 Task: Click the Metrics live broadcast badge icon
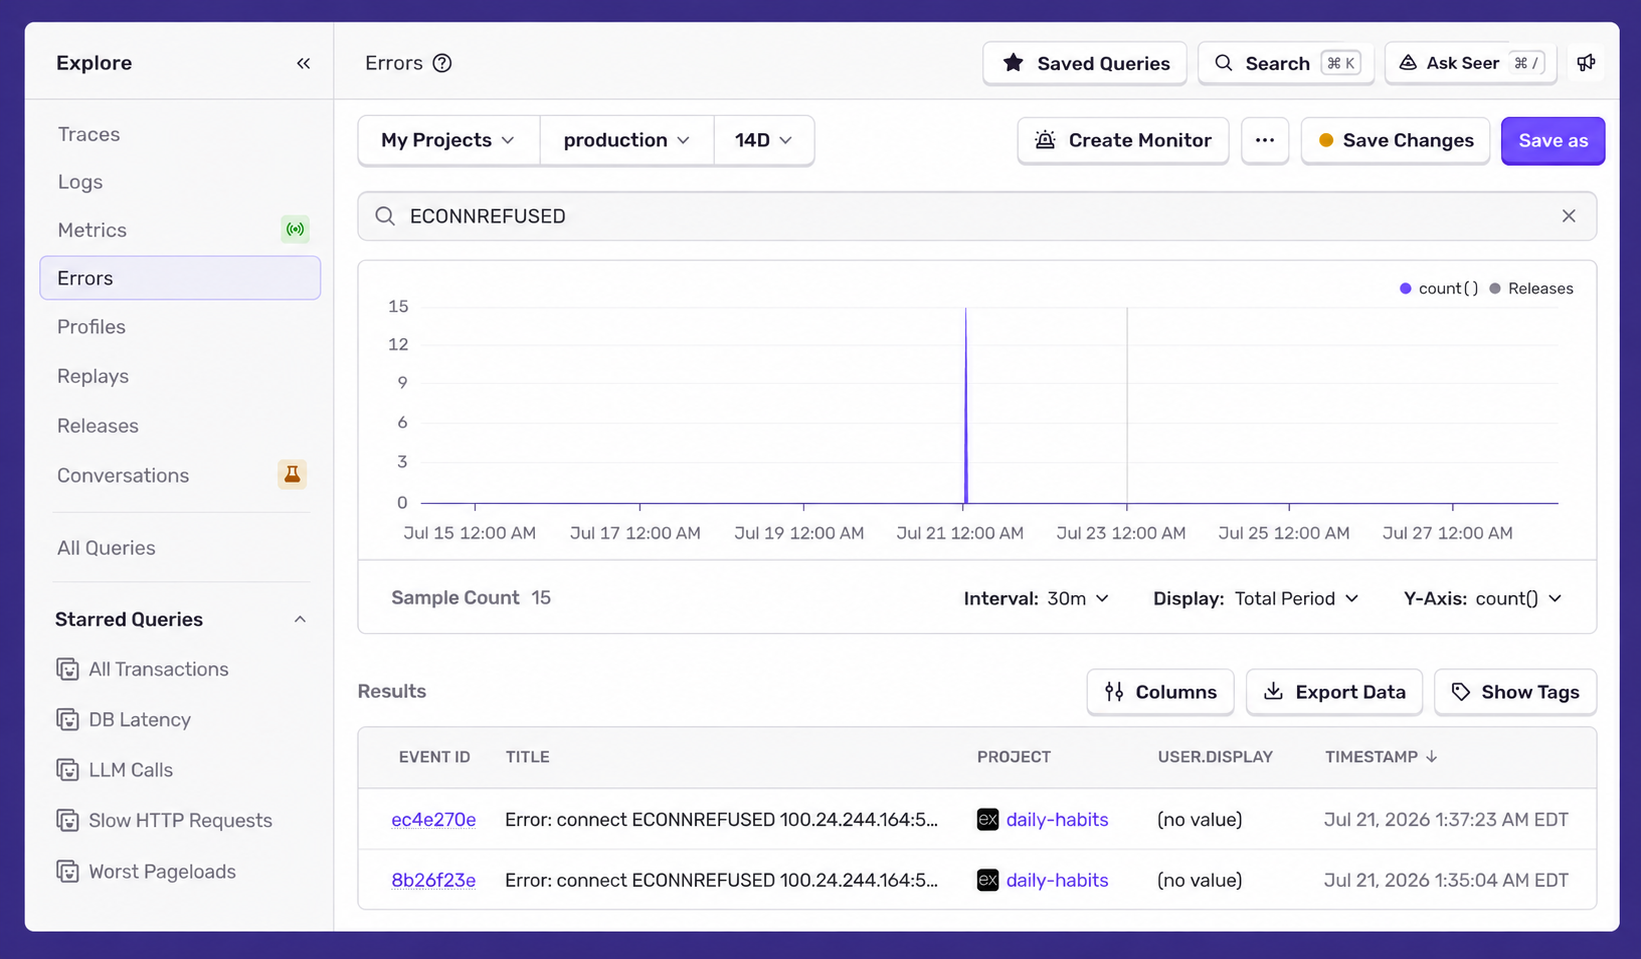(295, 230)
